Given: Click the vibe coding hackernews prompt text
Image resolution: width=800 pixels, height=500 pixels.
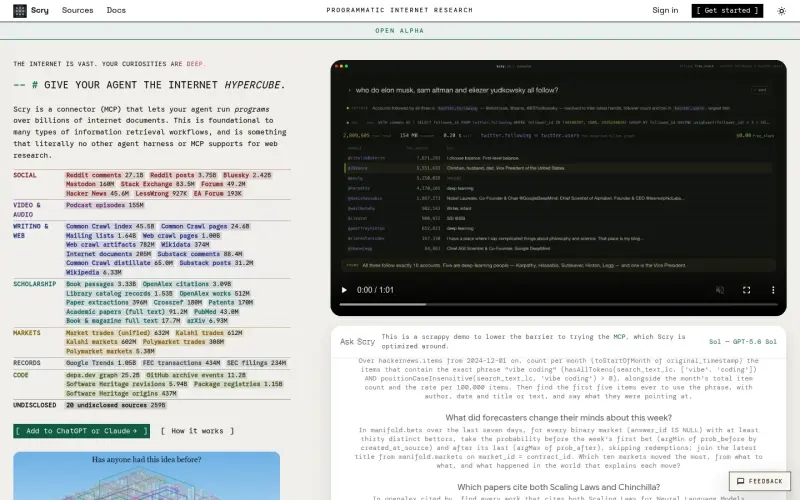Looking at the screenshot, I should 558,379.
